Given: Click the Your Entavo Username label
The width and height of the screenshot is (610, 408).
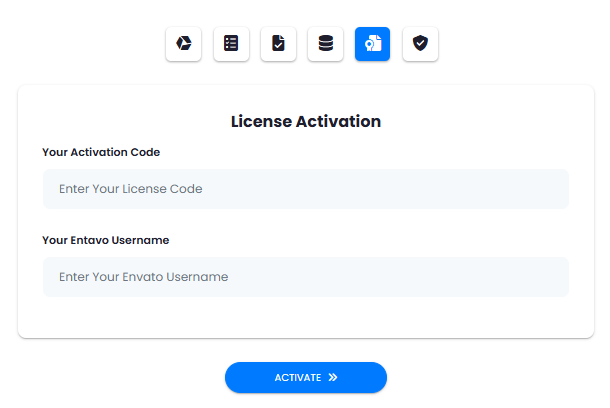Looking at the screenshot, I should coord(106,240).
